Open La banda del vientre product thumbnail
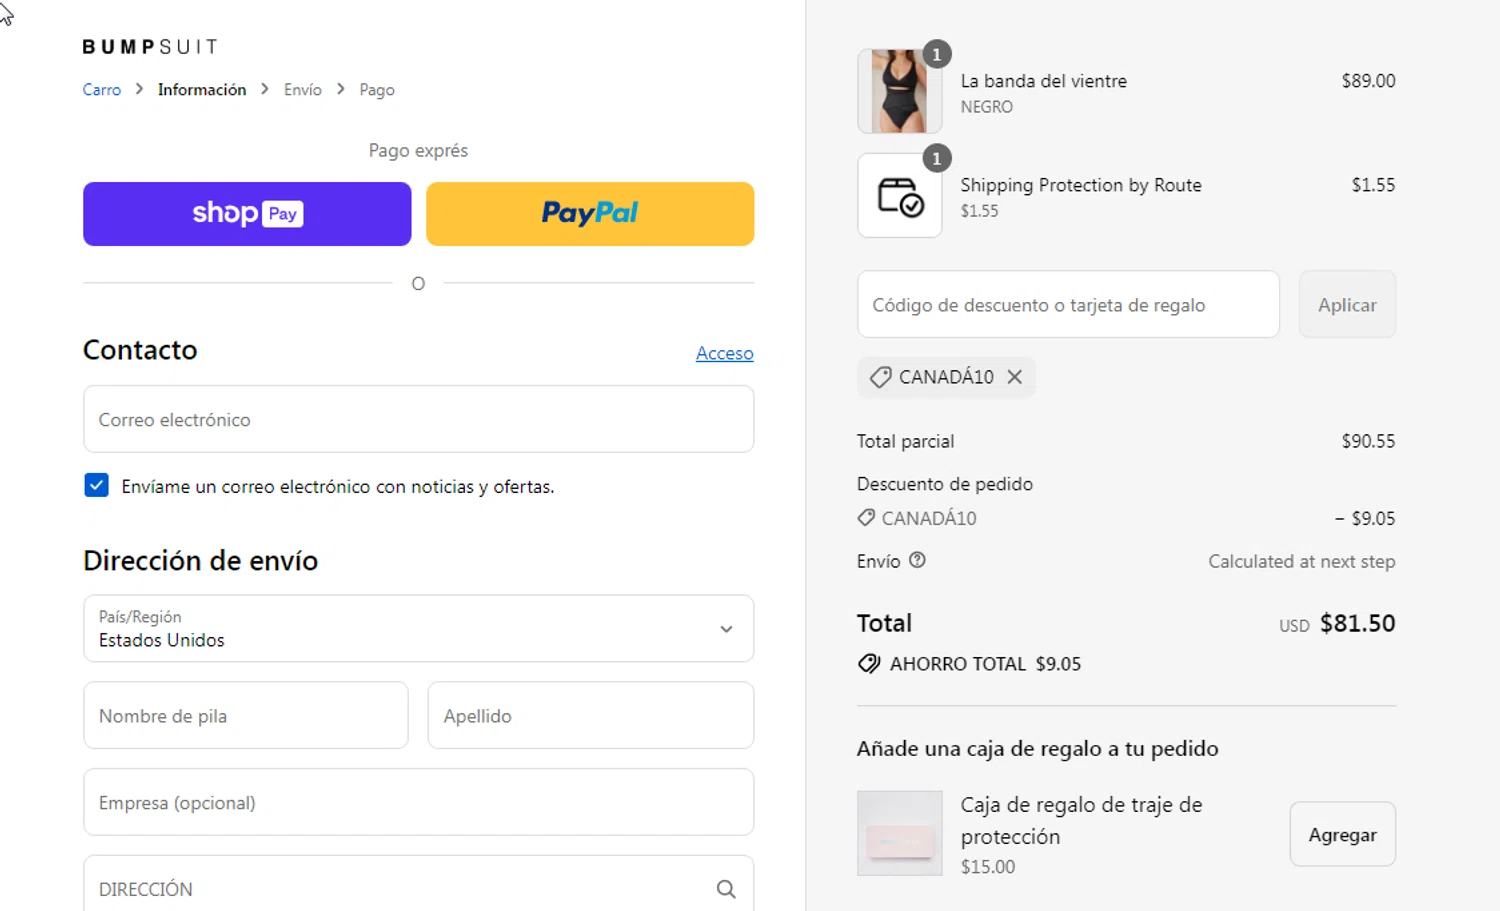 (x=900, y=91)
